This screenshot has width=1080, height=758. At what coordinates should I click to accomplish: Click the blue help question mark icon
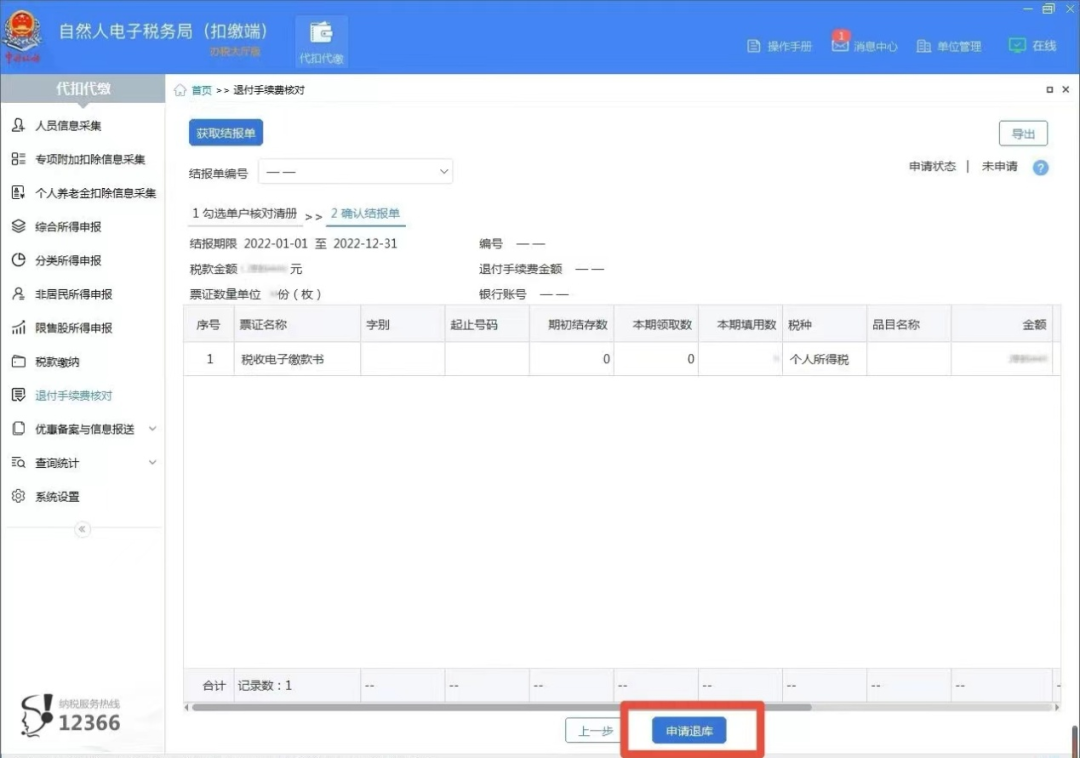click(1040, 167)
